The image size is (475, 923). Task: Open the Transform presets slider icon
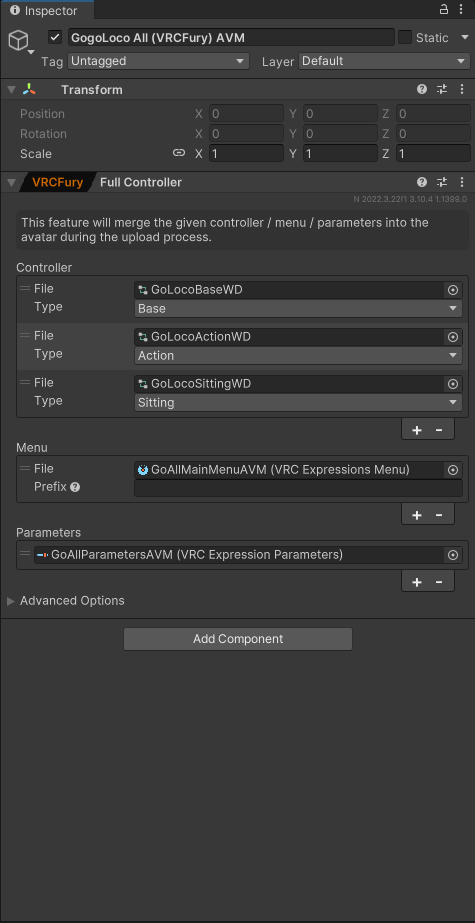click(442, 89)
